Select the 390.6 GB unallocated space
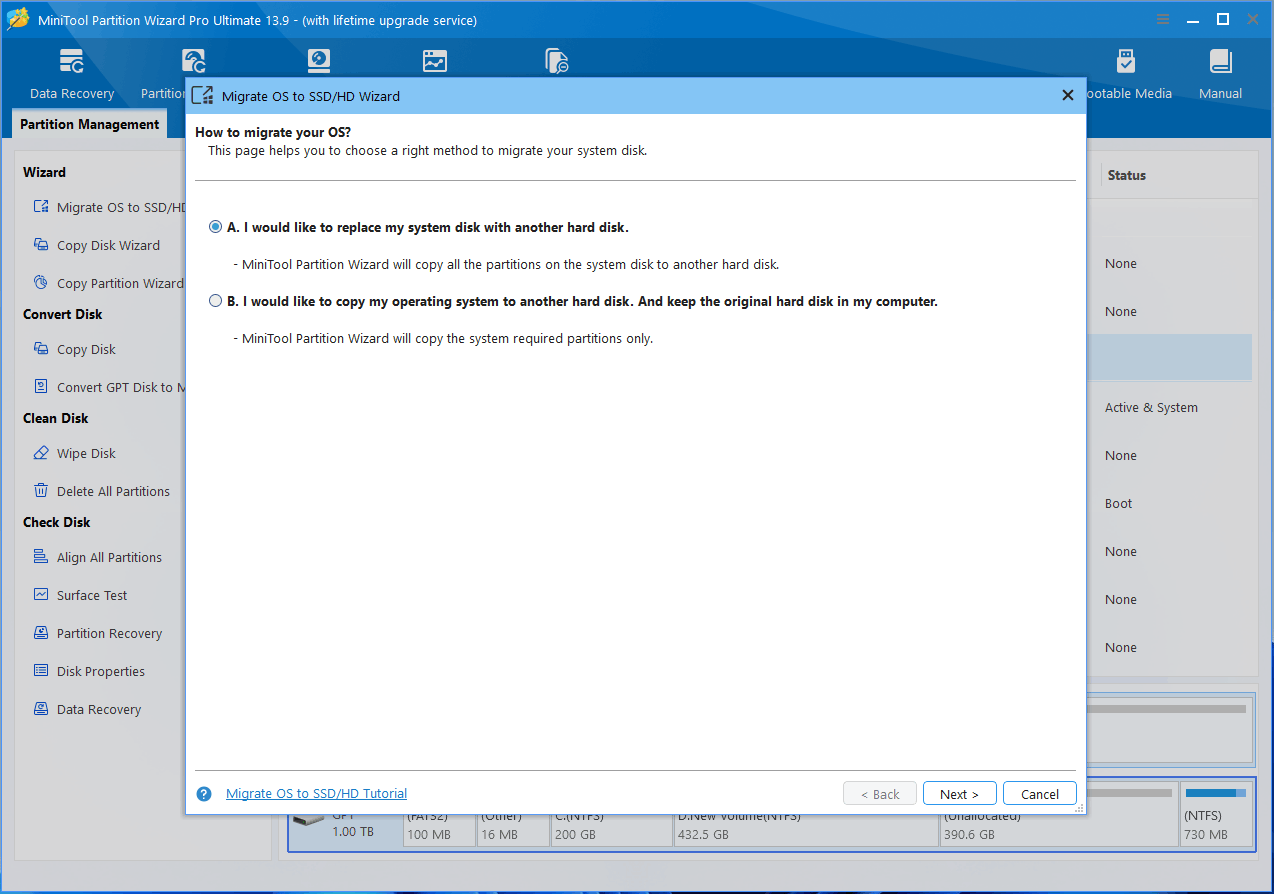Viewport: 1274px width, 894px height. pyautogui.click(x=1058, y=815)
